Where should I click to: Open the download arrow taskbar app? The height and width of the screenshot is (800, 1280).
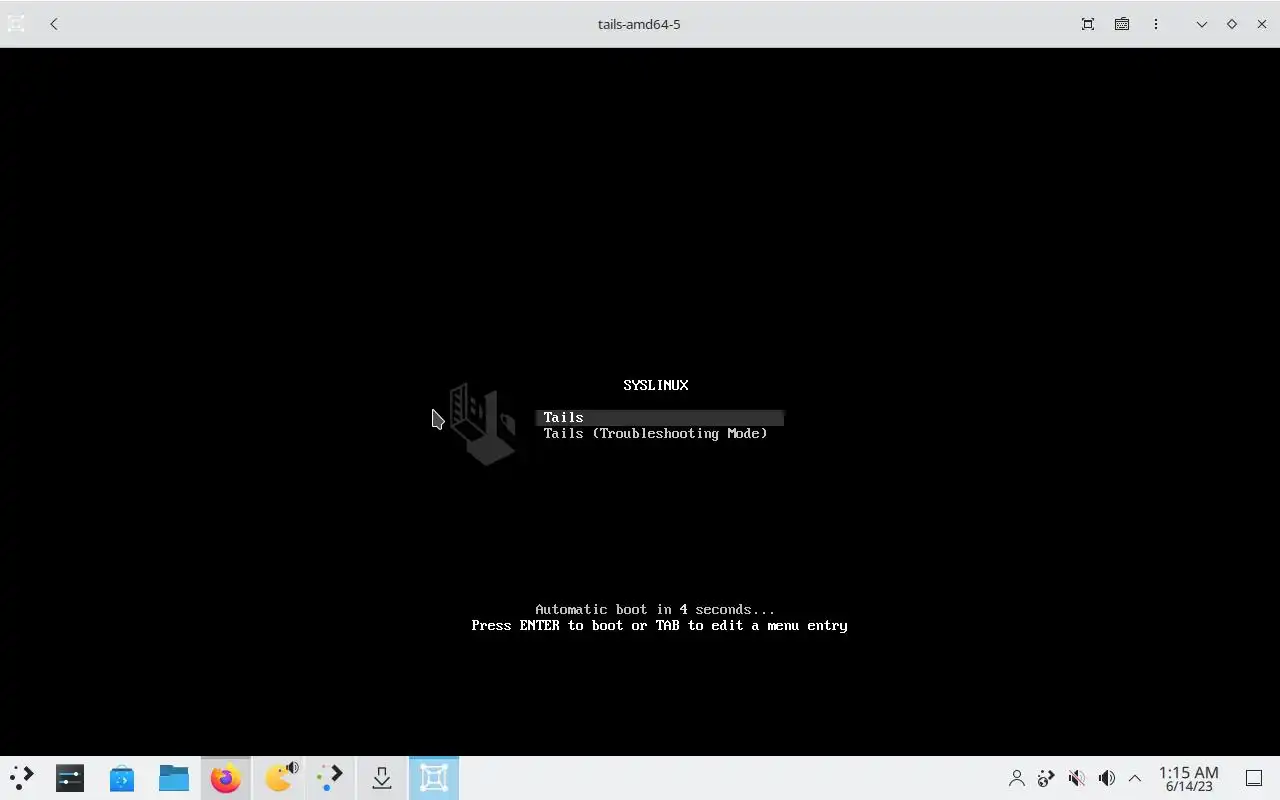coord(382,778)
